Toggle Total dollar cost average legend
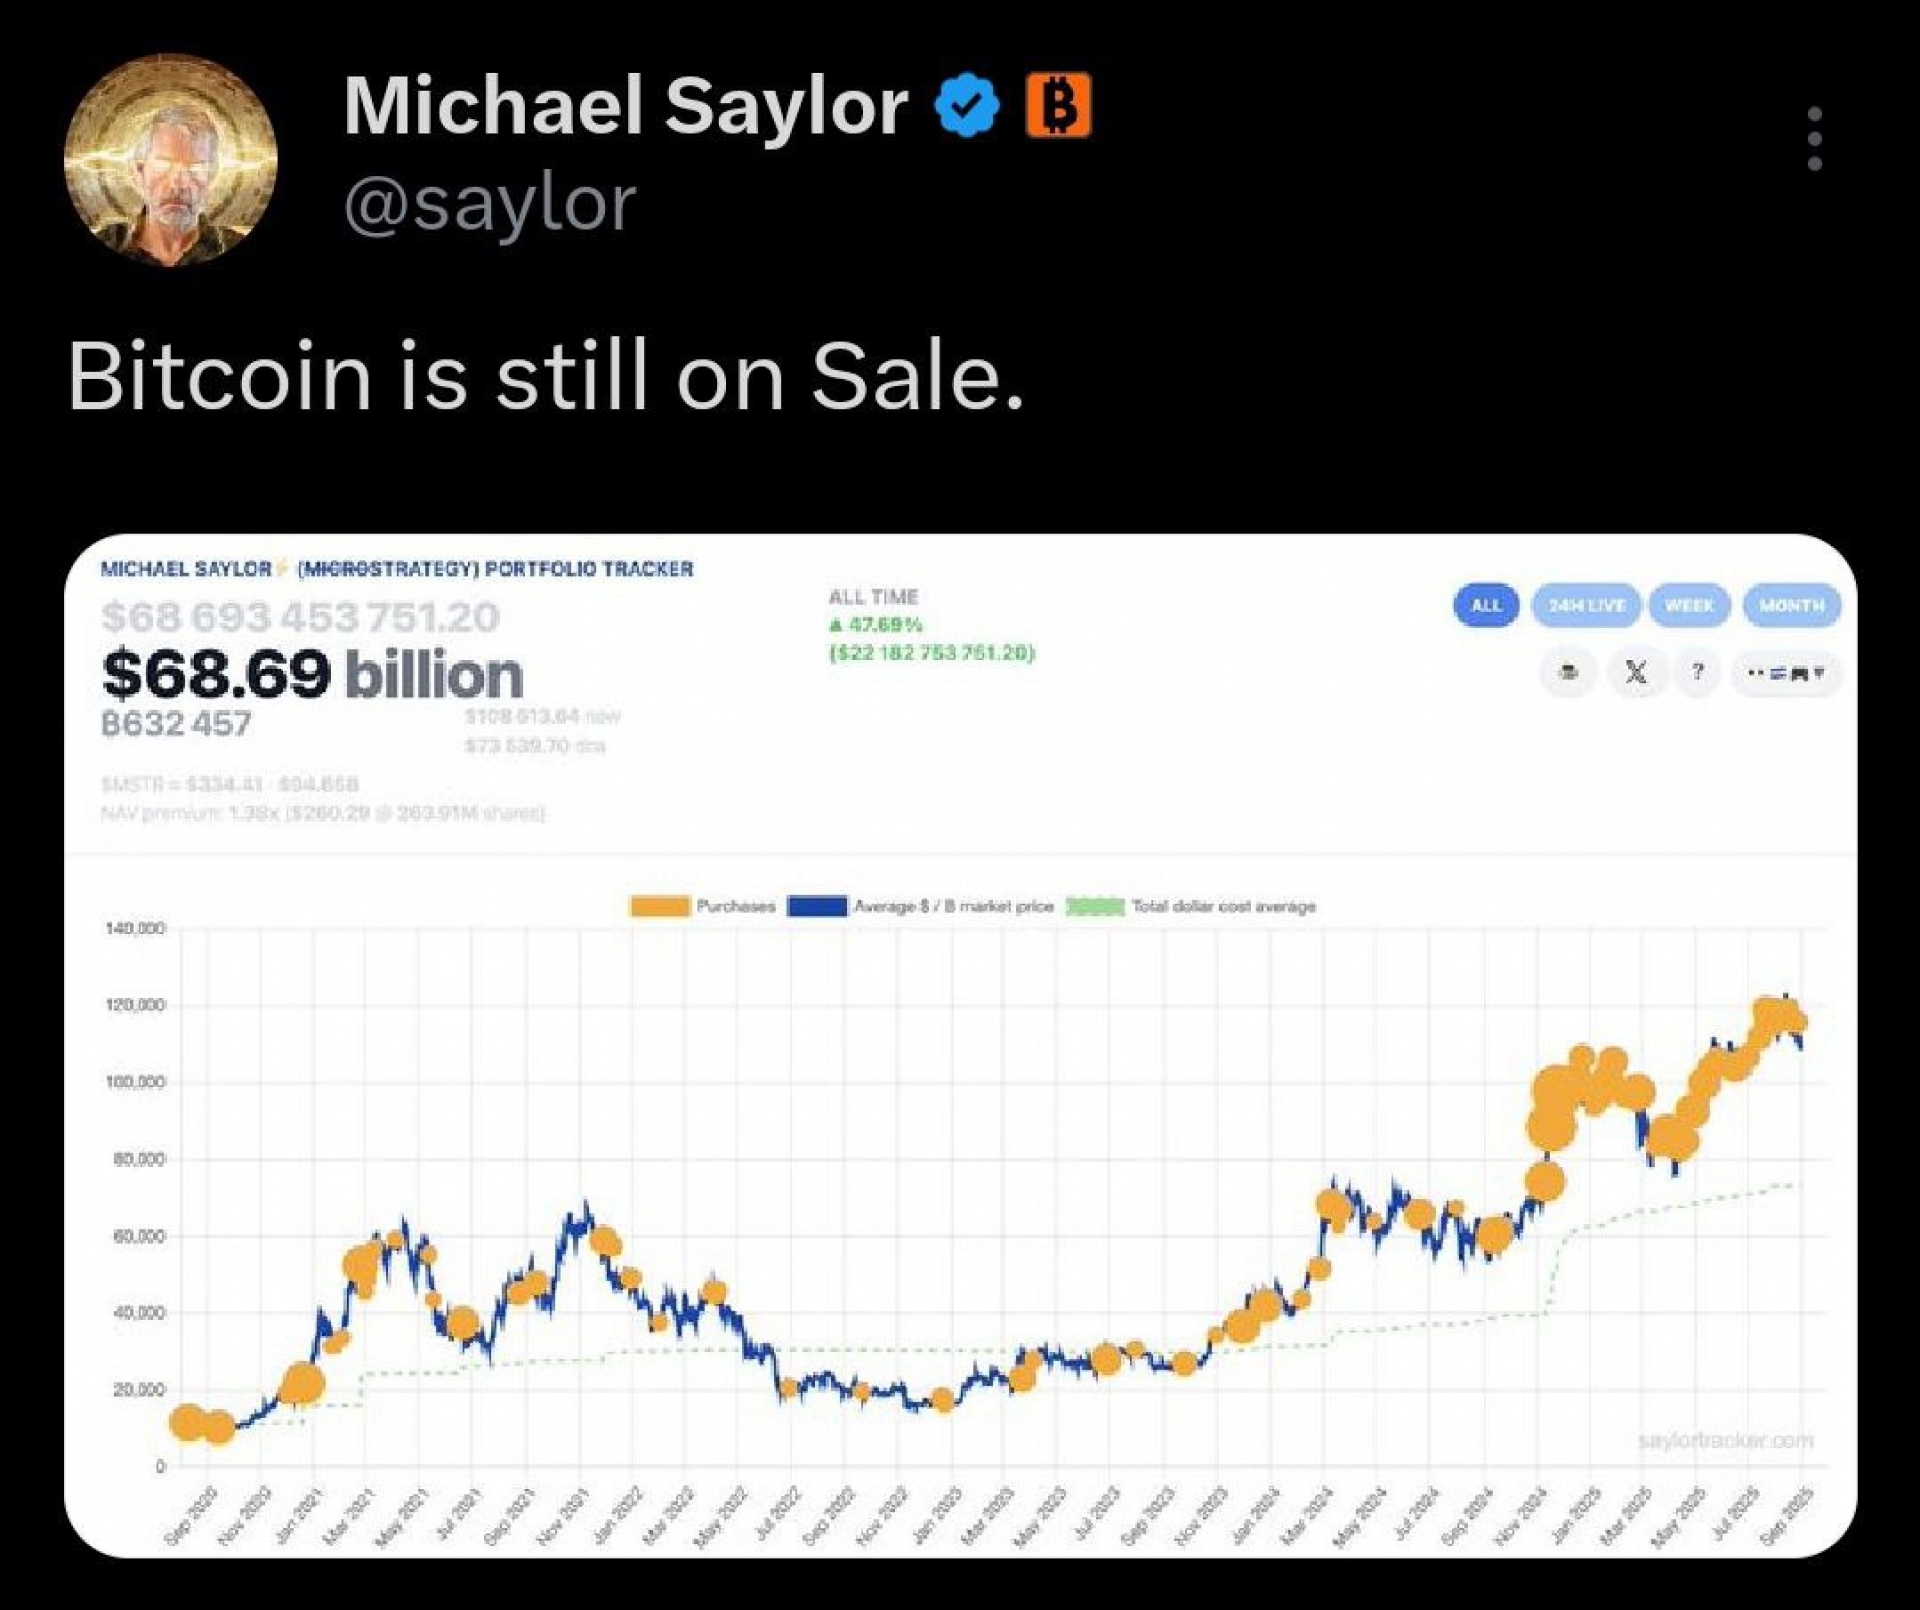This screenshot has height=1610, width=1920. pyautogui.click(x=1223, y=906)
